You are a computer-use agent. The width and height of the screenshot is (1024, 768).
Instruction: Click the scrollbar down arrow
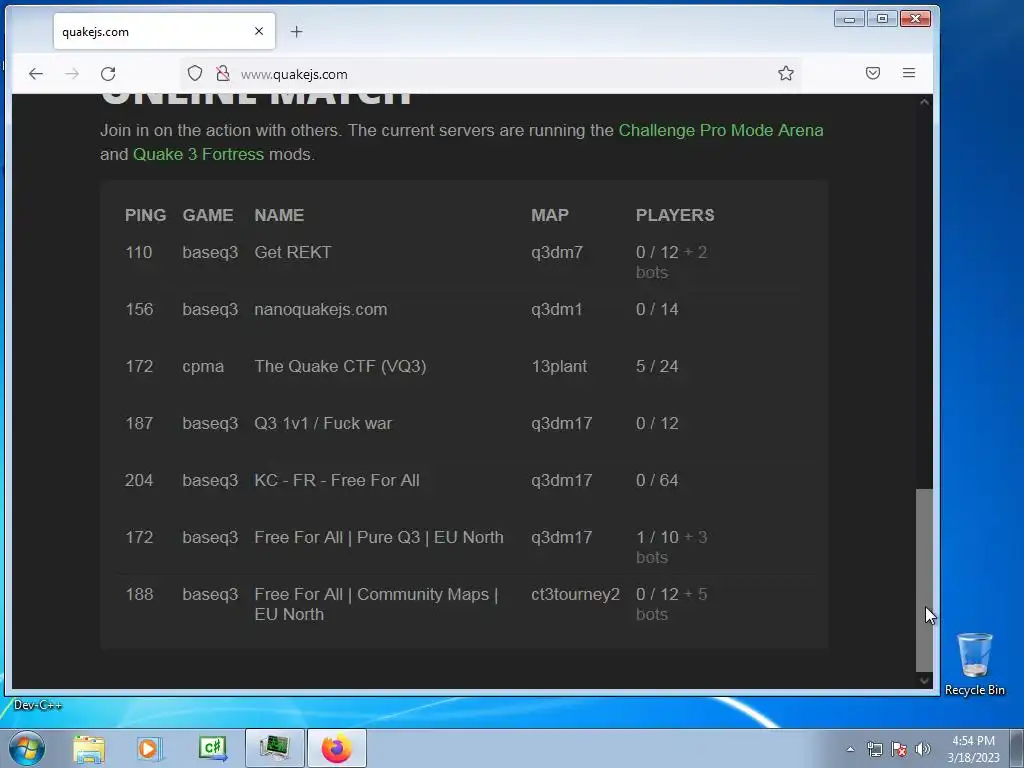point(924,680)
